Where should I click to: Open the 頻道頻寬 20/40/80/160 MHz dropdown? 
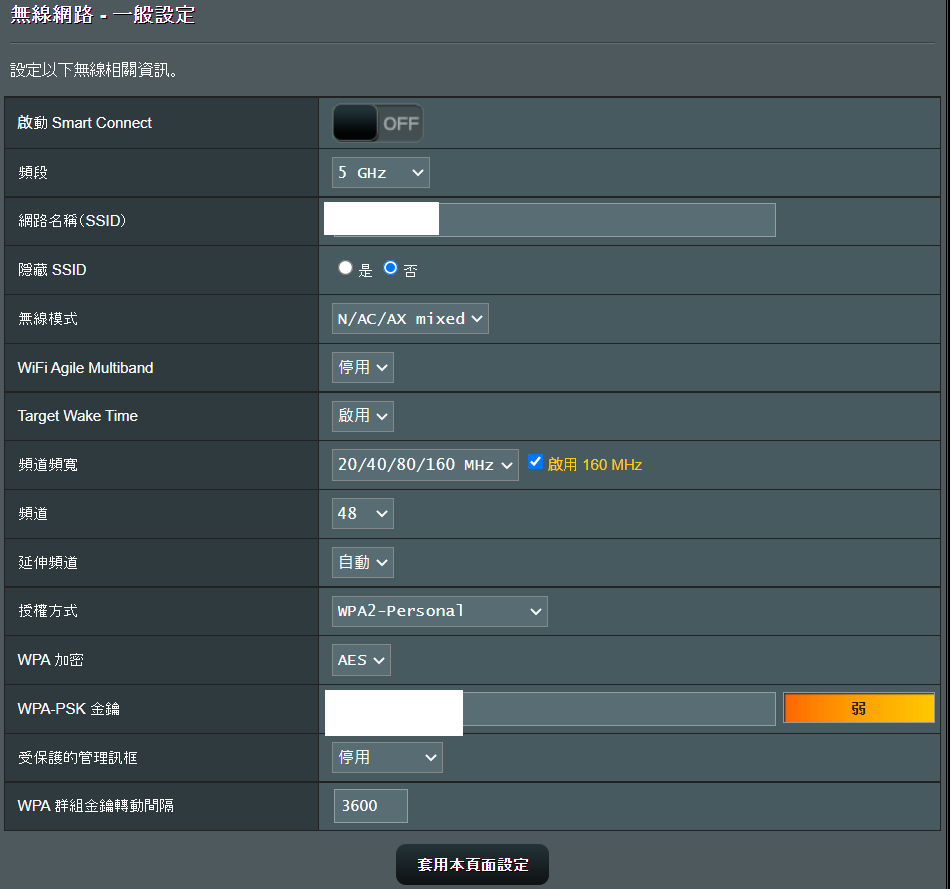coord(425,465)
